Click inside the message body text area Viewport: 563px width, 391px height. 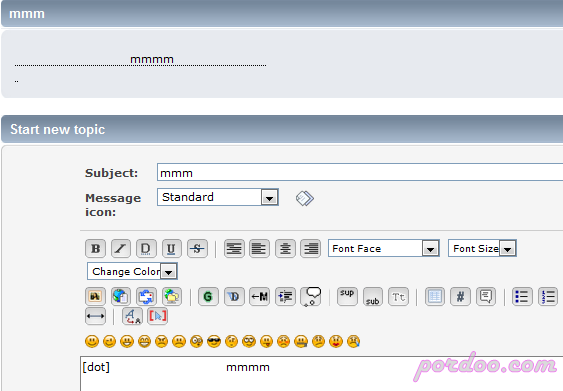click(x=321, y=374)
